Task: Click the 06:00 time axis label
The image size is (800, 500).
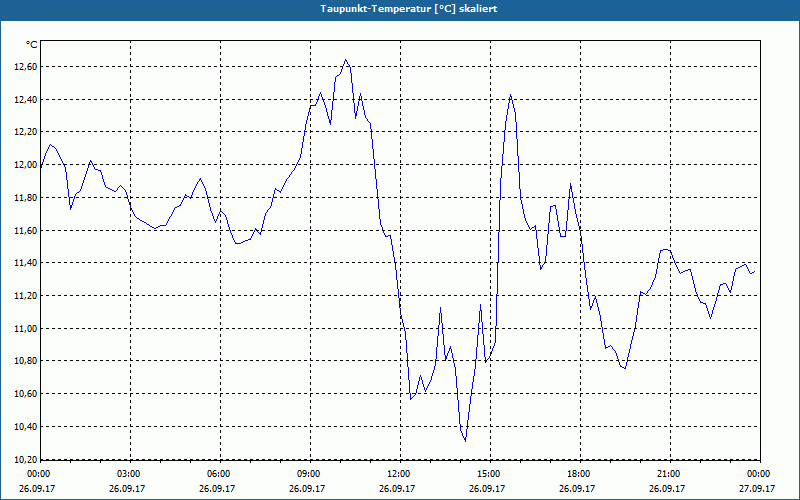Action: click(220, 474)
